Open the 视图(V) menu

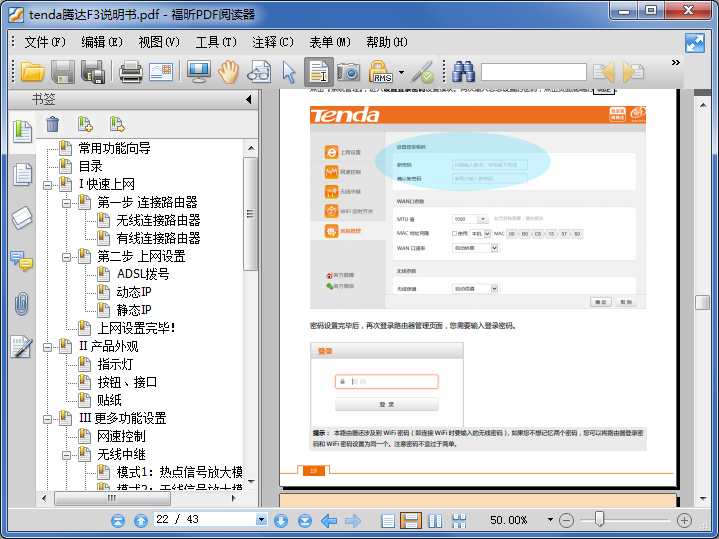point(159,42)
